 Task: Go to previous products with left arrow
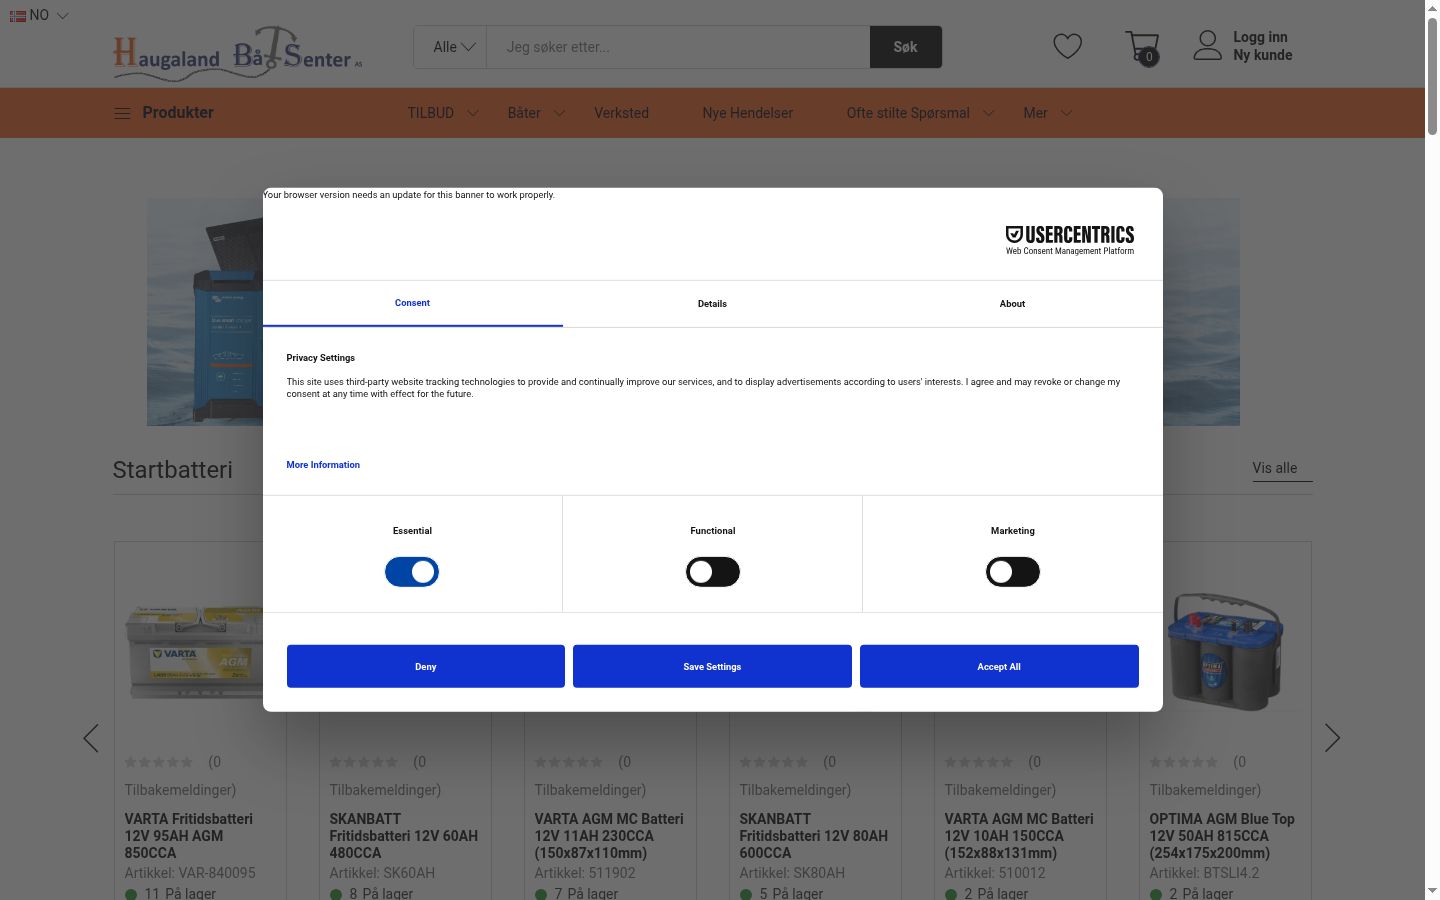91,738
